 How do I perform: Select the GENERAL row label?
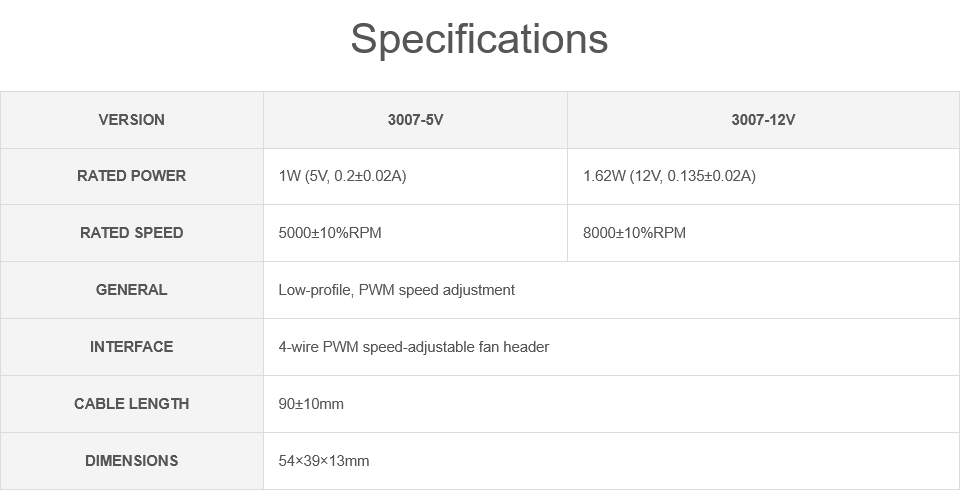[x=131, y=290]
